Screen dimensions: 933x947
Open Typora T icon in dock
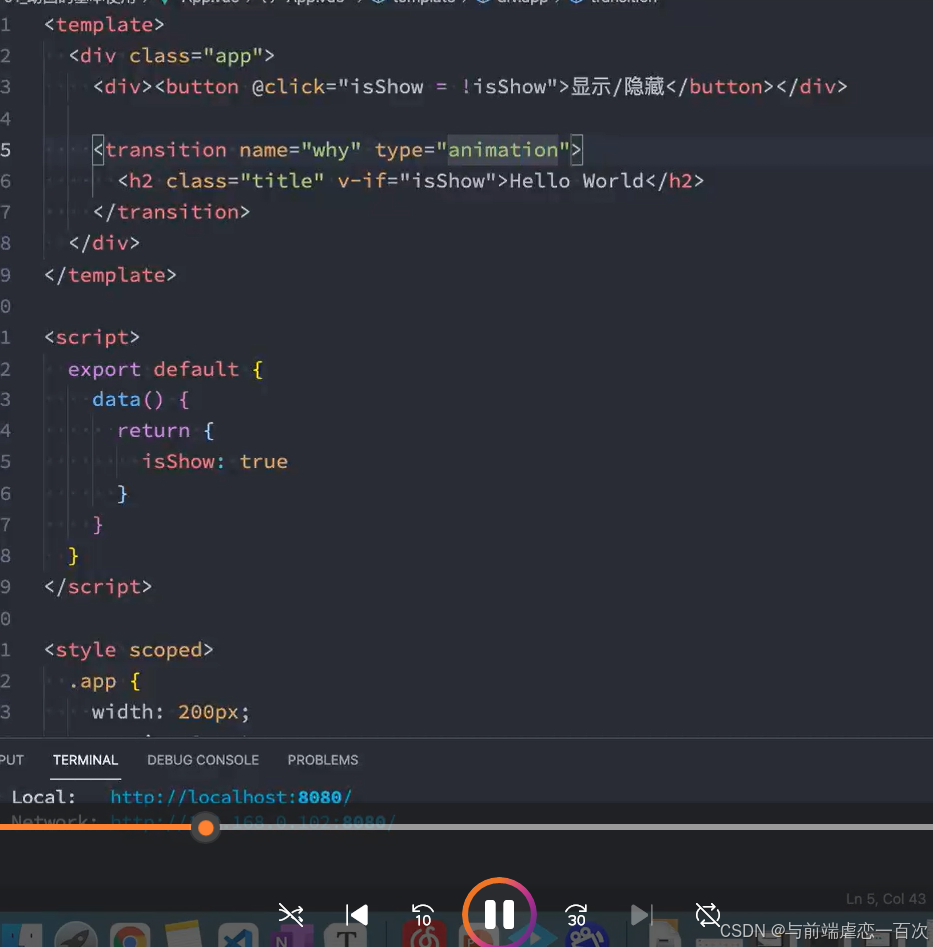click(345, 936)
